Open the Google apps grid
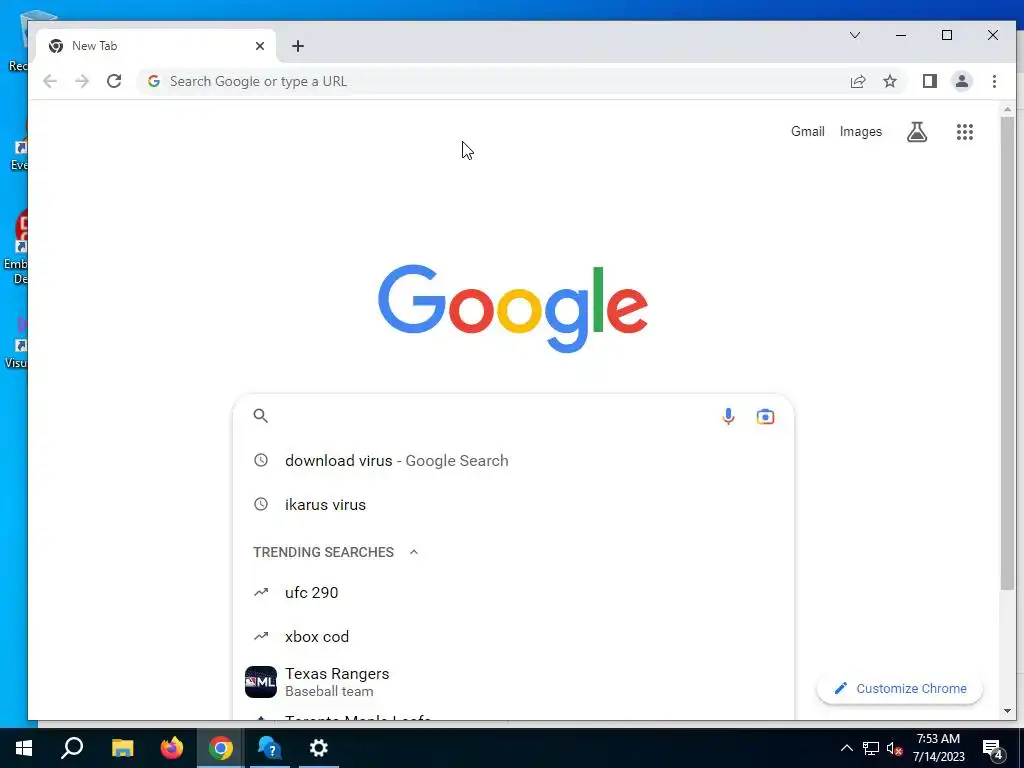The height and width of the screenshot is (768, 1024). coord(965,132)
